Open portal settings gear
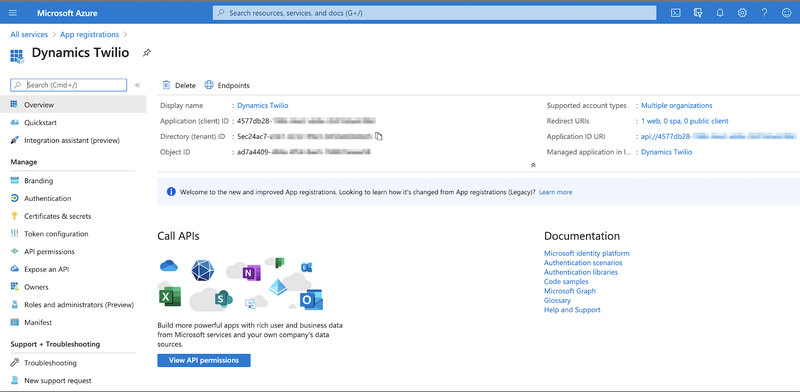Screen dimensions: 800x392 click(742, 13)
